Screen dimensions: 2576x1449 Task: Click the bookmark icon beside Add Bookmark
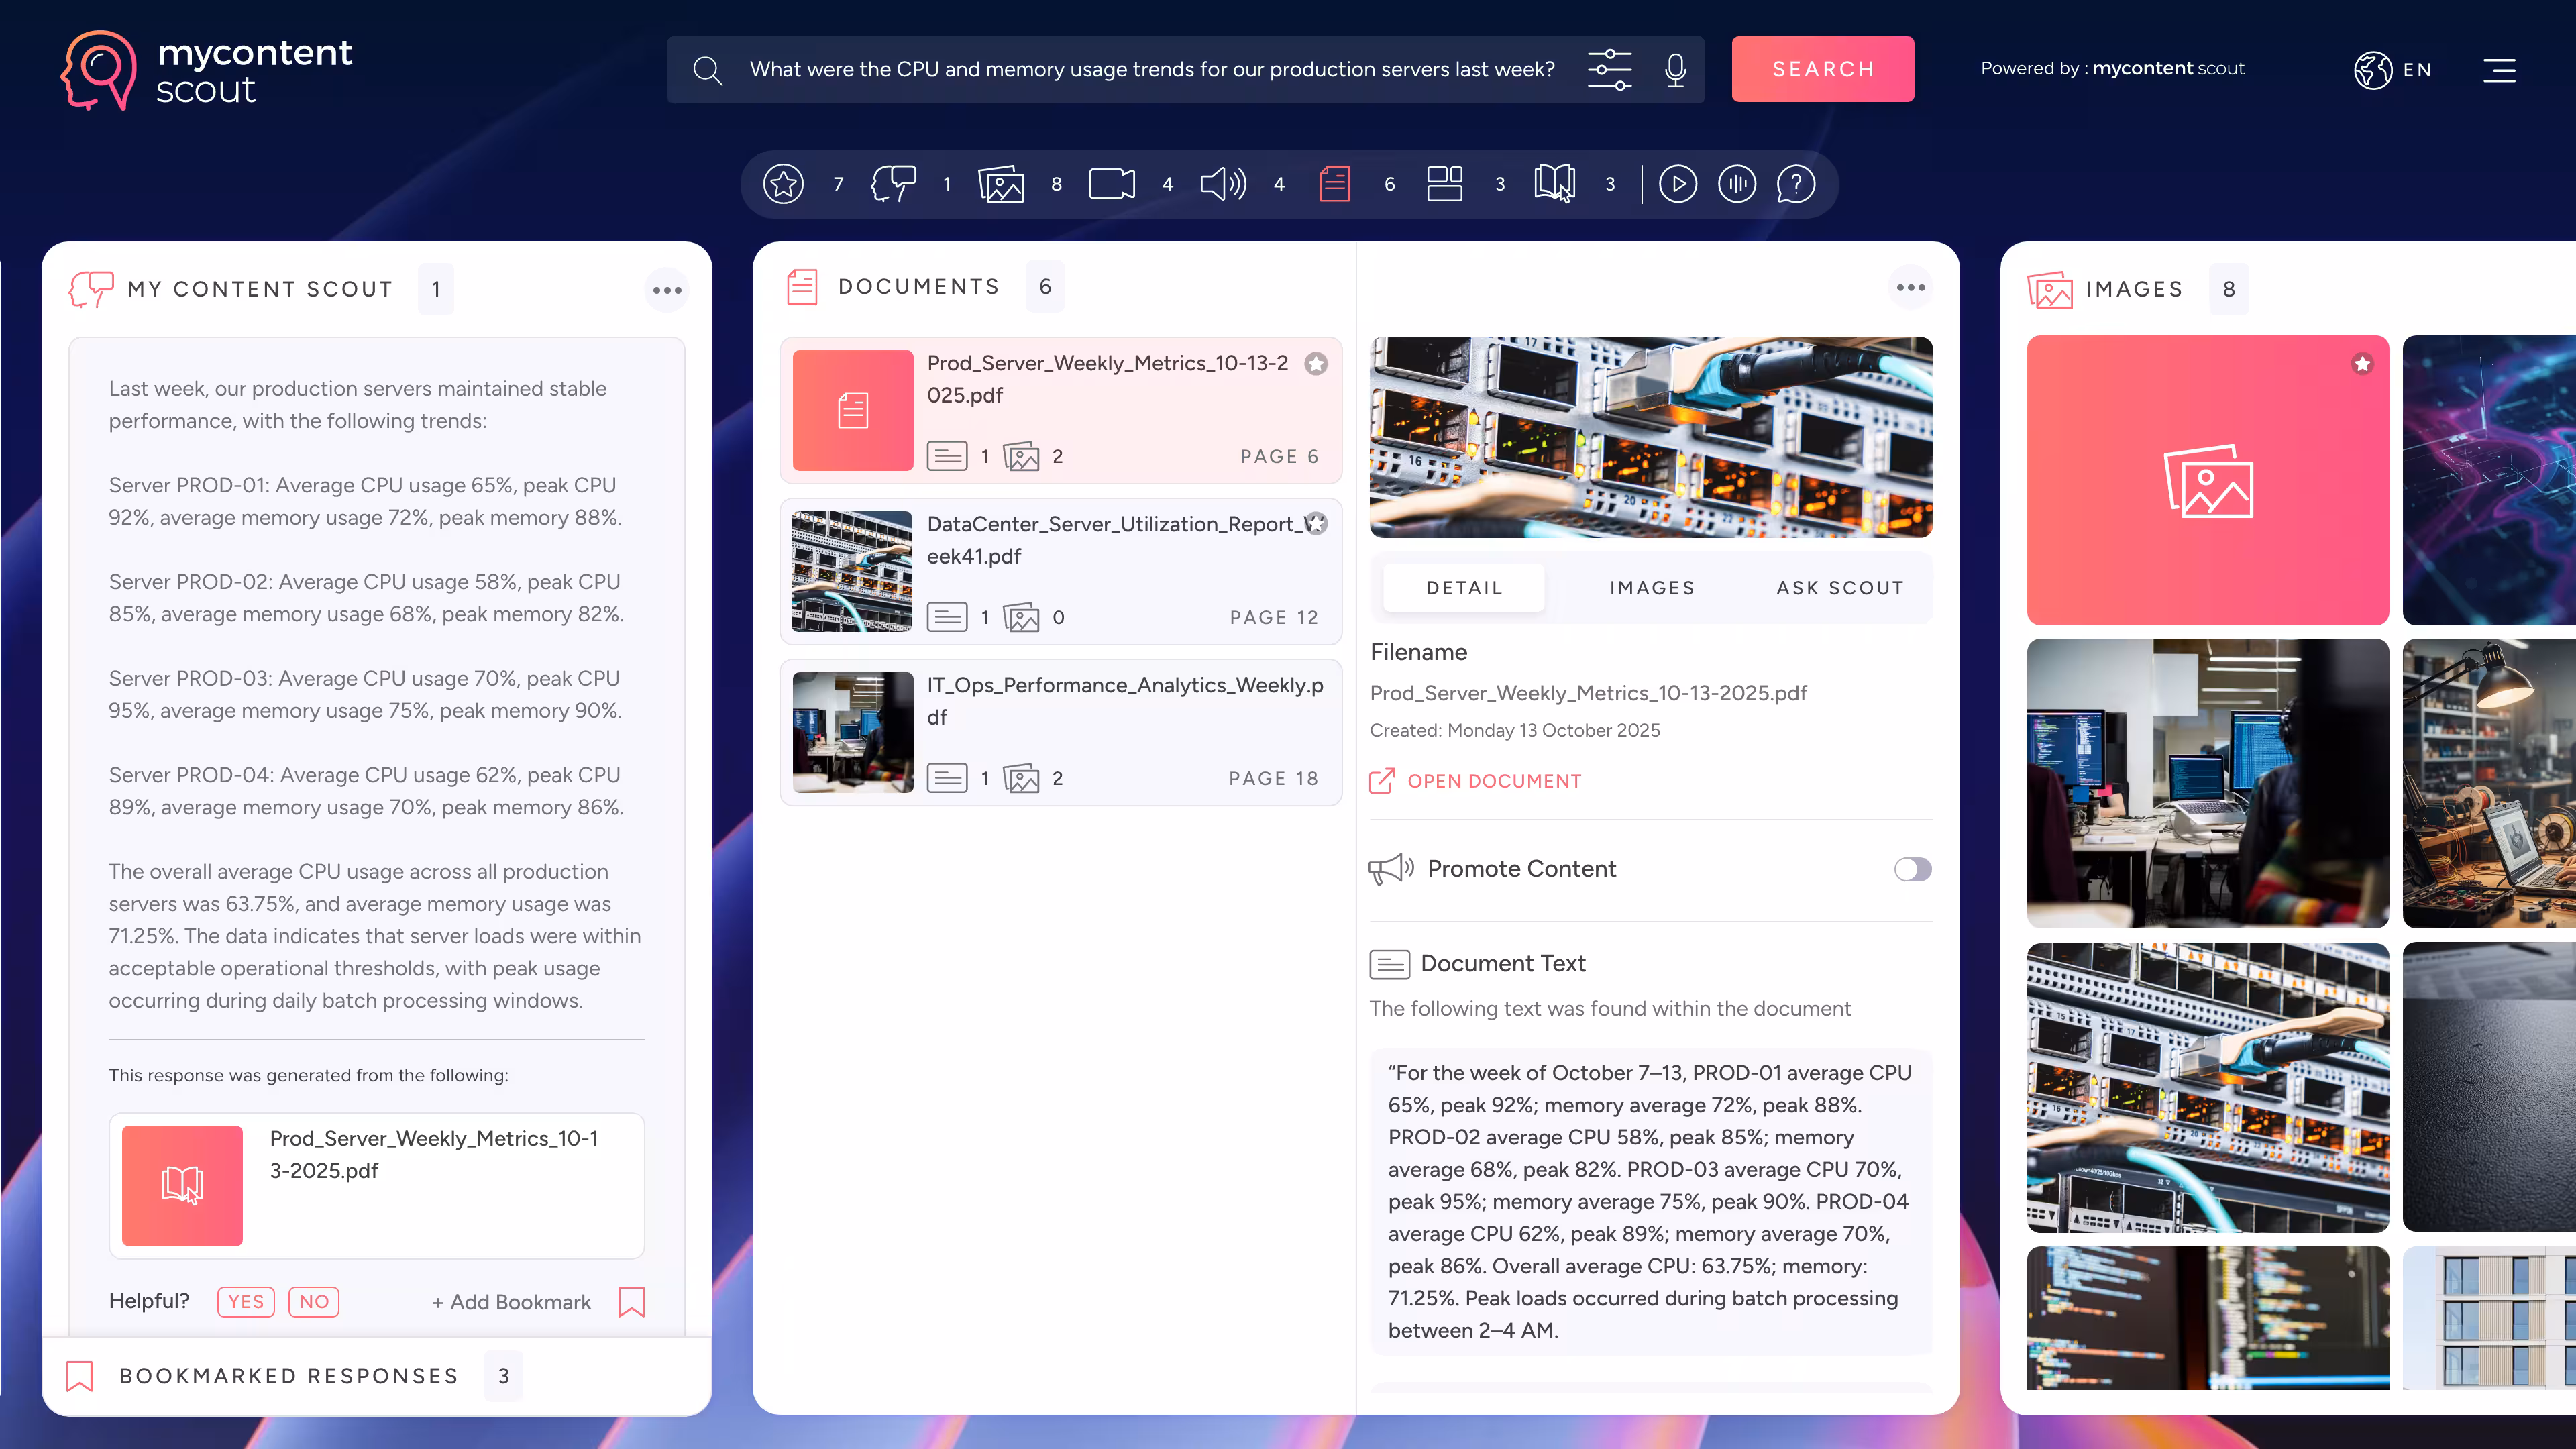point(631,1302)
